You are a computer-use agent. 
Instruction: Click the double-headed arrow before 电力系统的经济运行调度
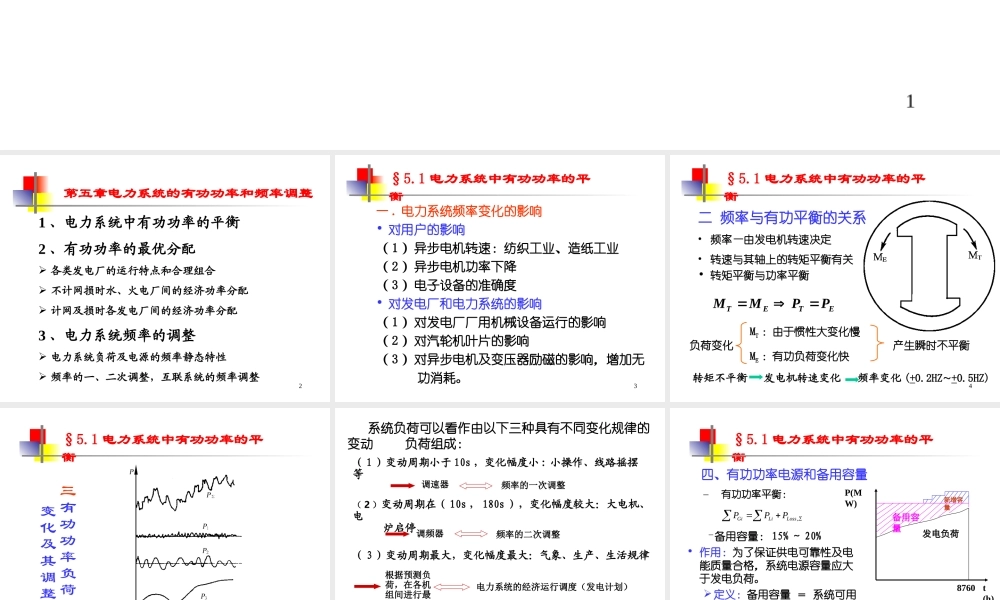[450, 587]
